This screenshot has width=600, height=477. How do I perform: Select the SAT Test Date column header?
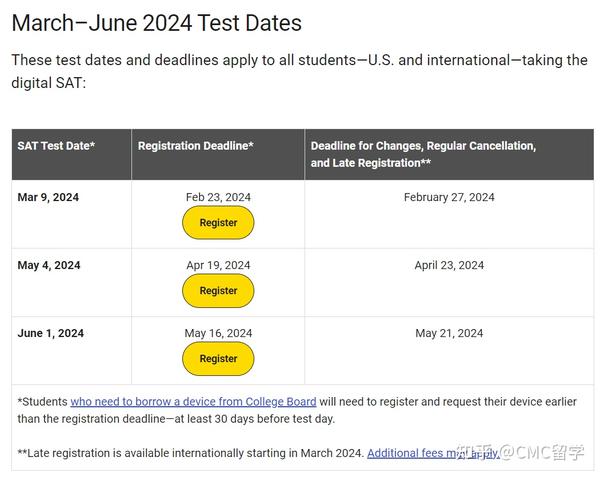pyautogui.click(x=56, y=146)
